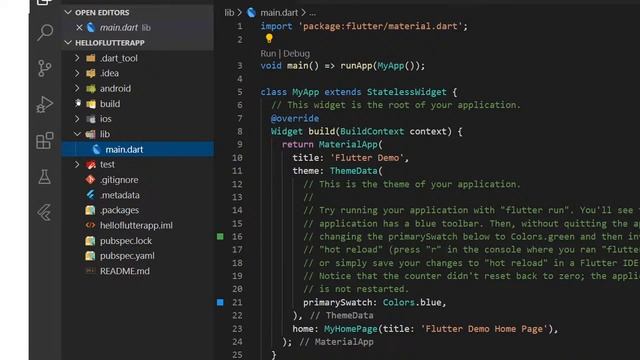Click lib in the breadcrumb
The width and height of the screenshot is (640, 360).
pyautogui.click(x=229, y=13)
